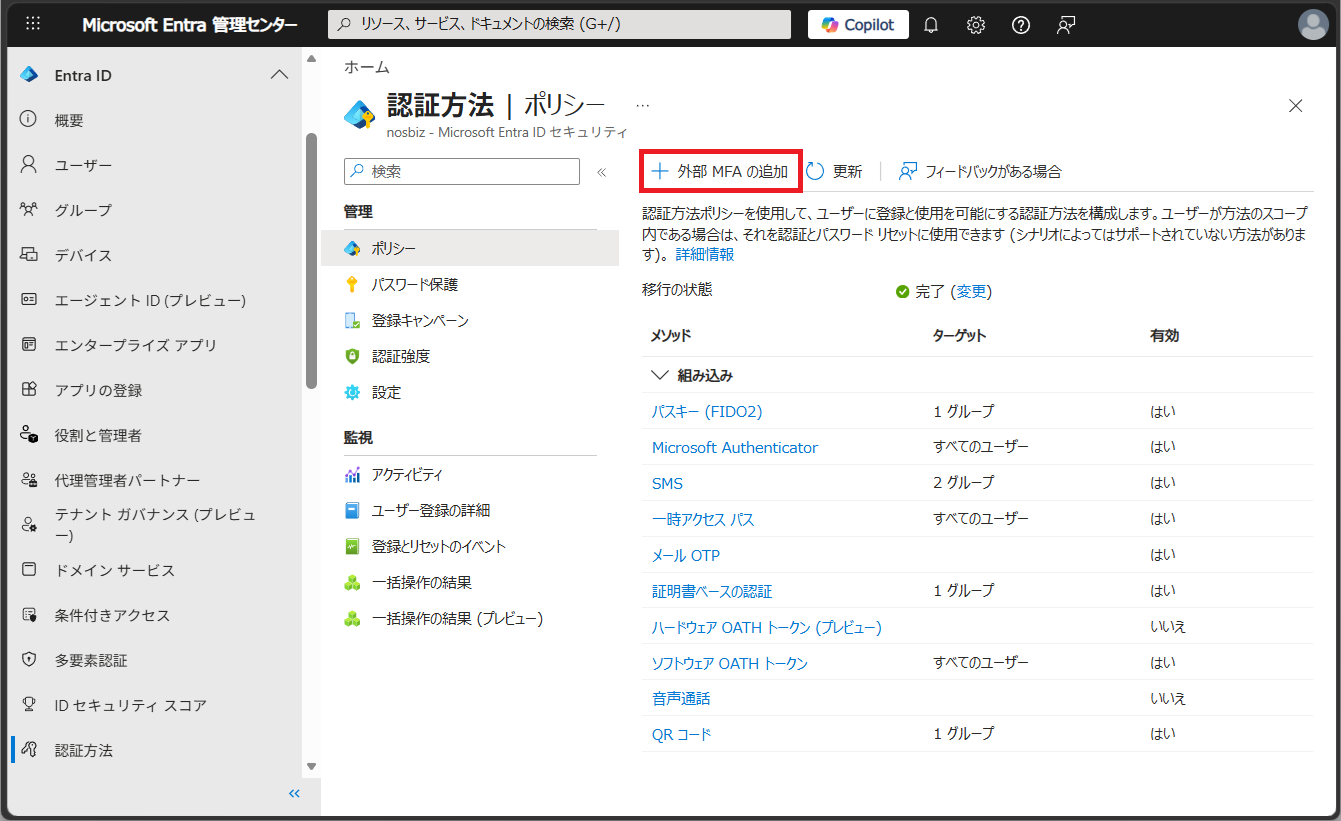The height and width of the screenshot is (821, 1341).
Task: Open the help question mark icon
Action: pyautogui.click(x=1021, y=25)
